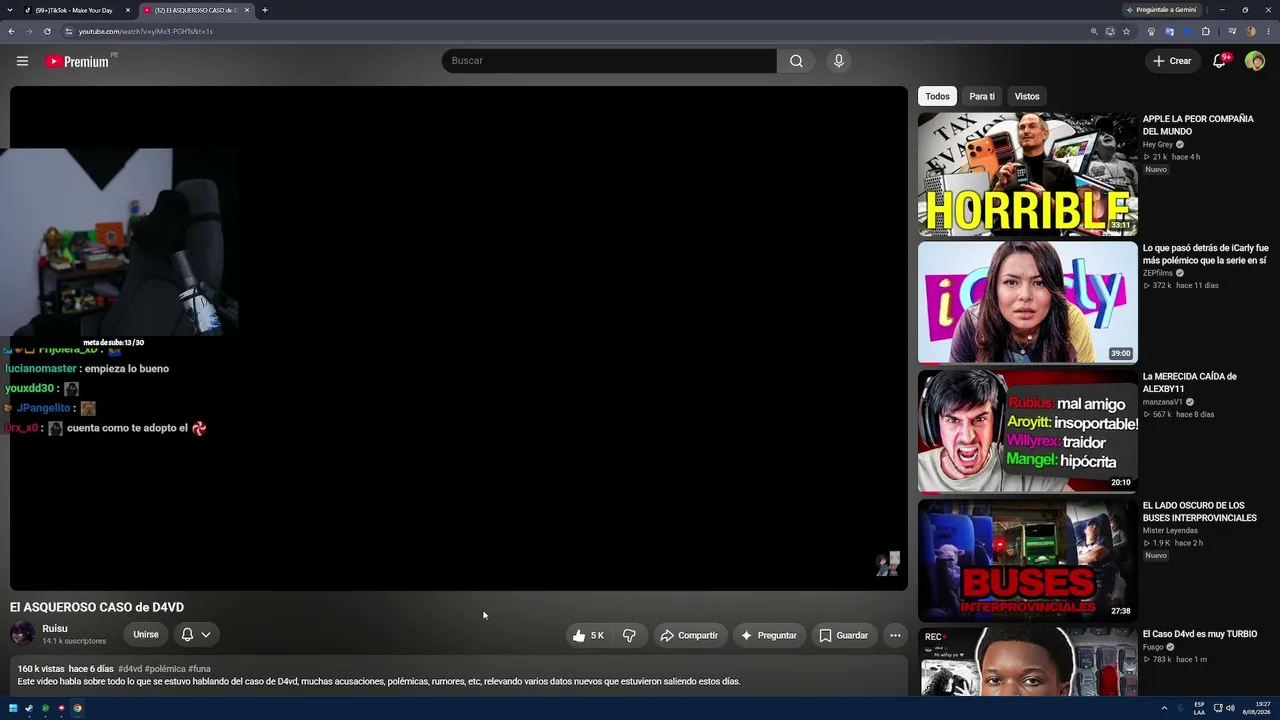Click Pregúntale a Gemini button
1280x720 pixels.
point(1160,10)
